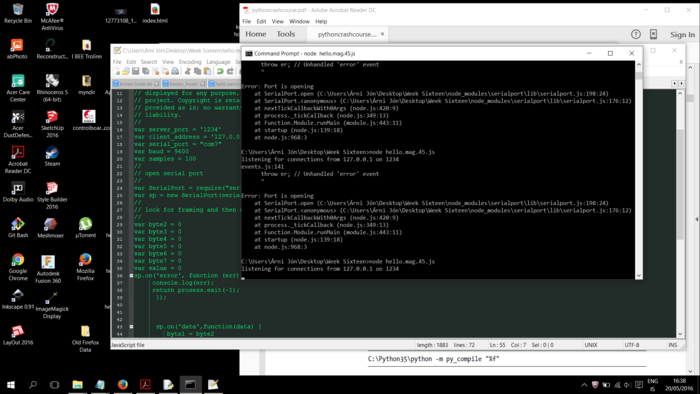Click the Paste clipboard icon in Notepad++ toolbar

(207, 71)
